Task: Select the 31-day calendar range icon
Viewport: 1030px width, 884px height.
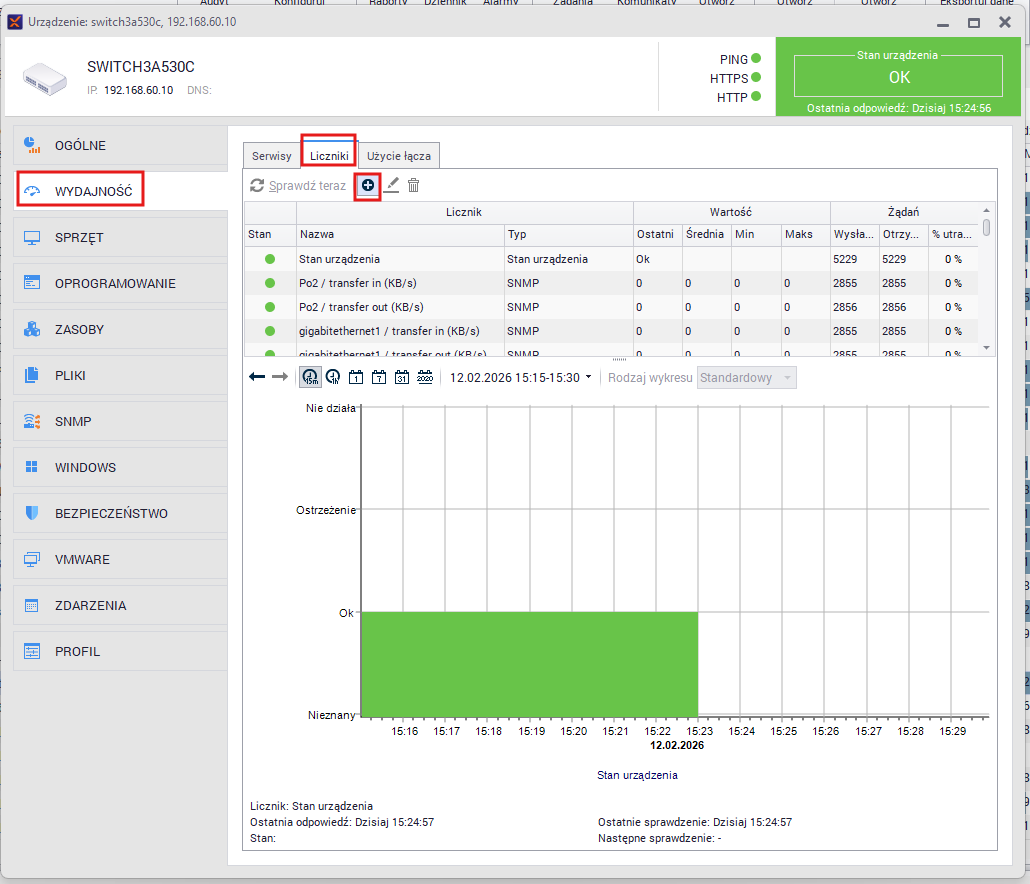Action: [402, 377]
